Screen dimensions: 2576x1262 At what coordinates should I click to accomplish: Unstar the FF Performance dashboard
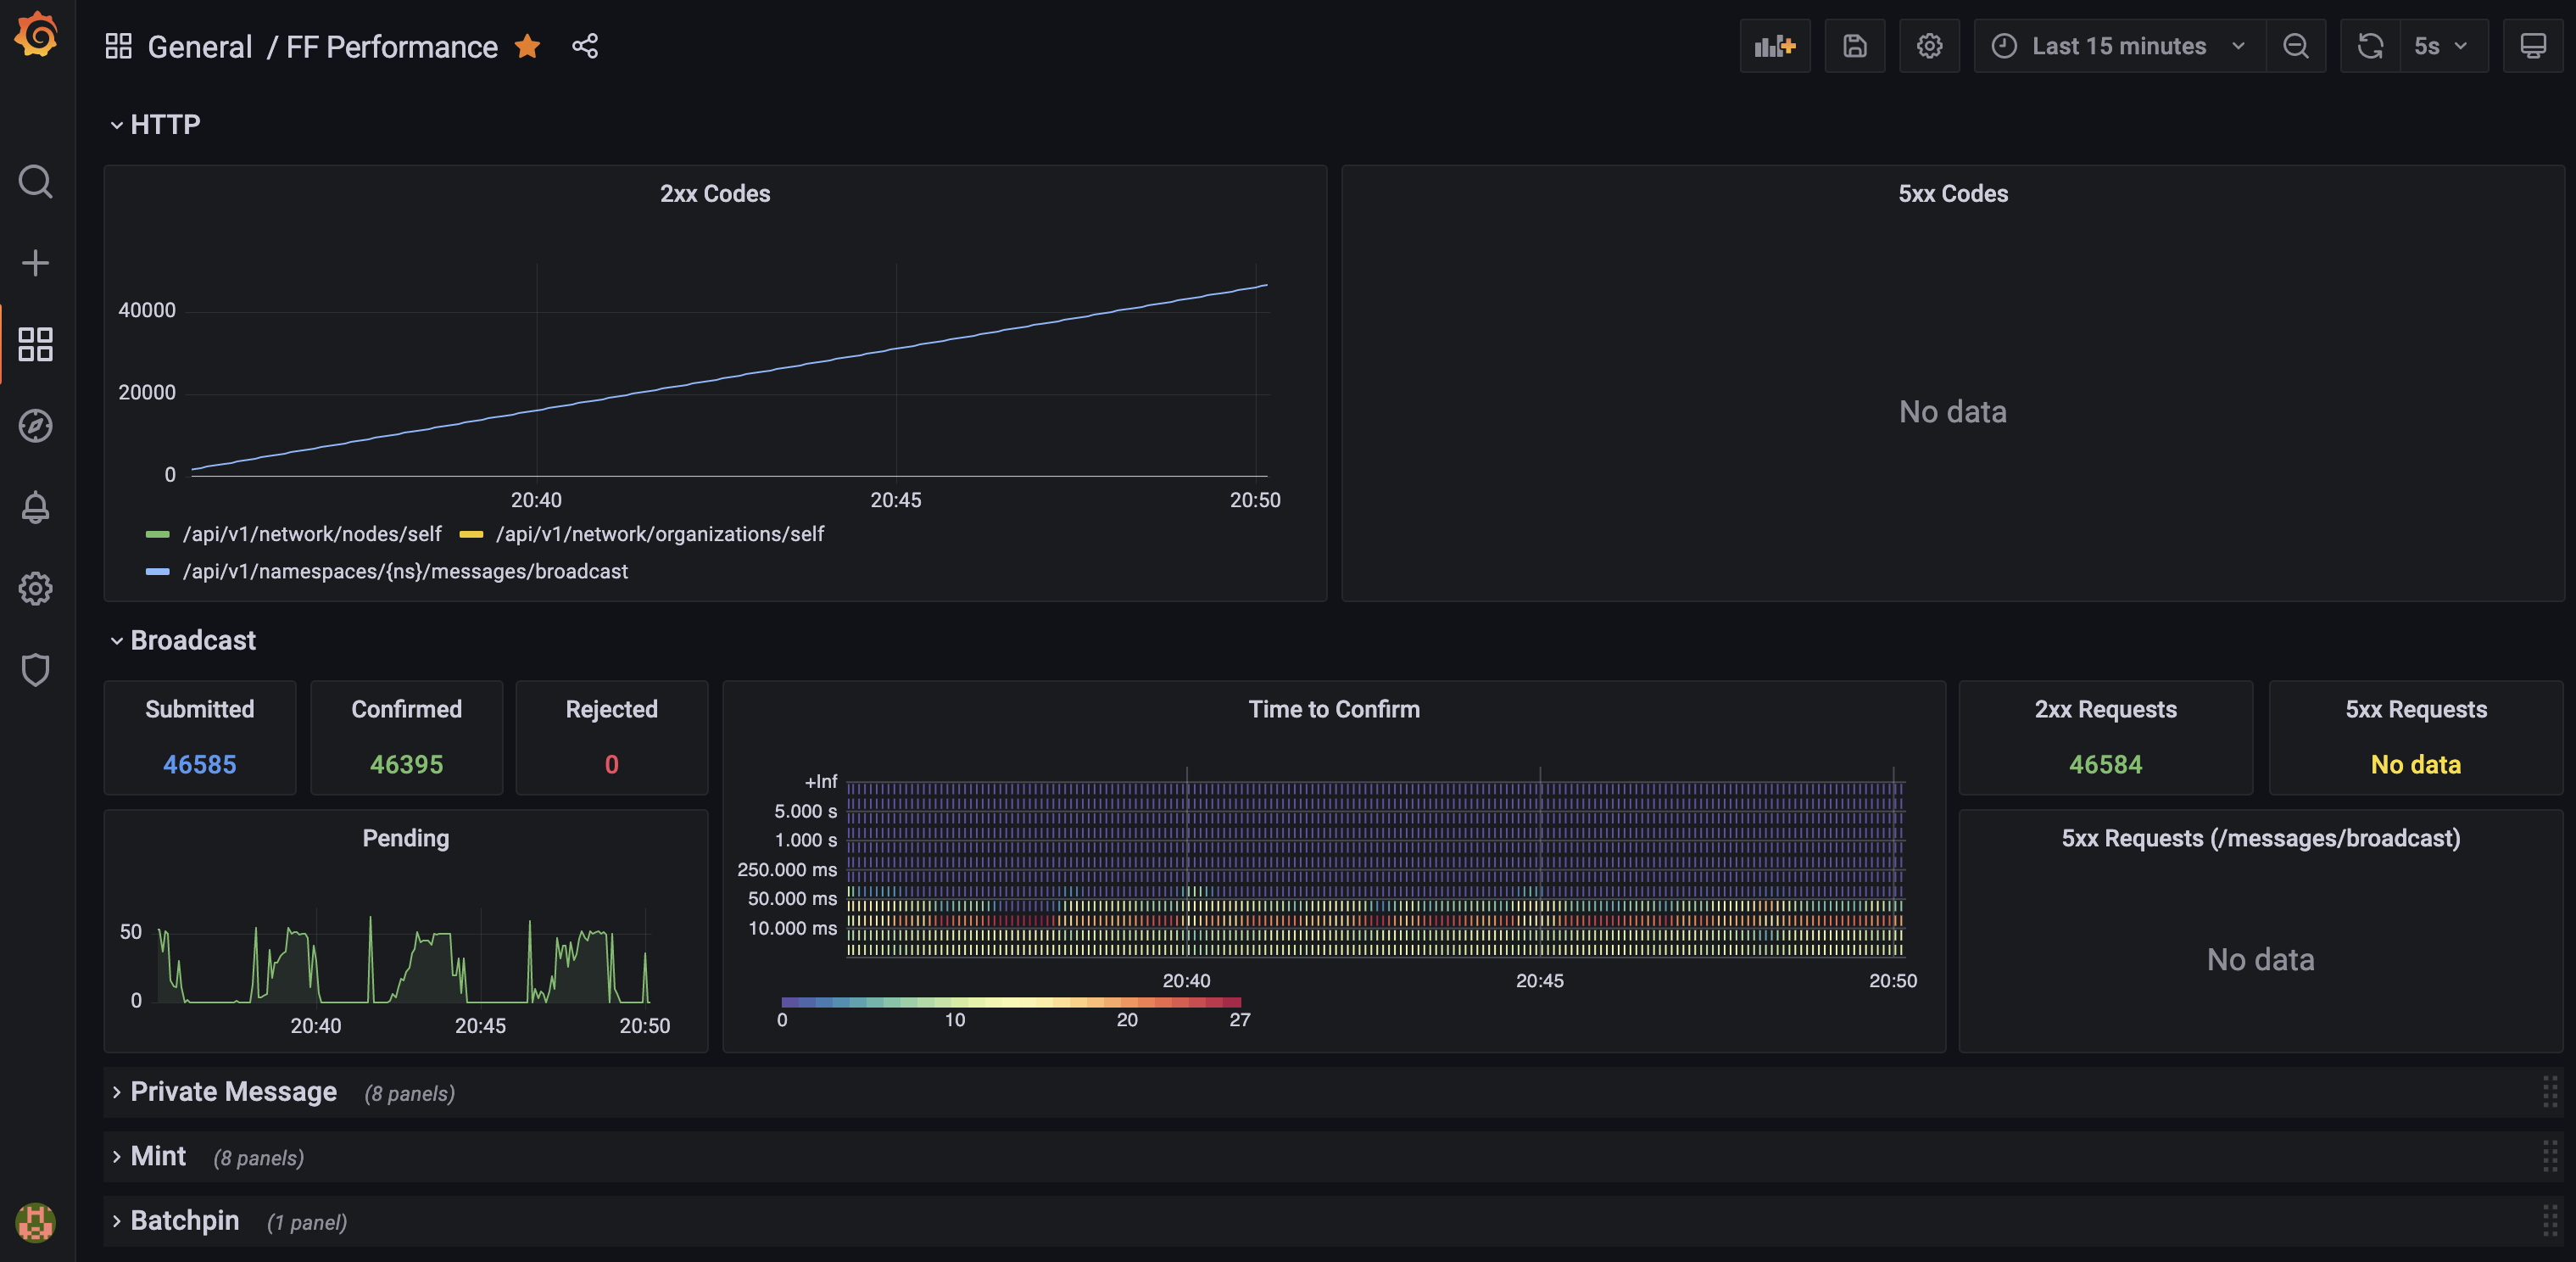click(x=527, y=46)
